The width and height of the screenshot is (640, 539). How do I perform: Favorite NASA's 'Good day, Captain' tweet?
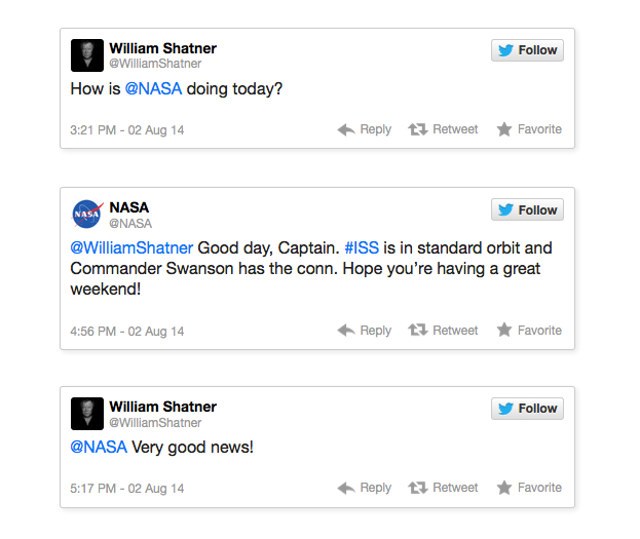(529, 330)
